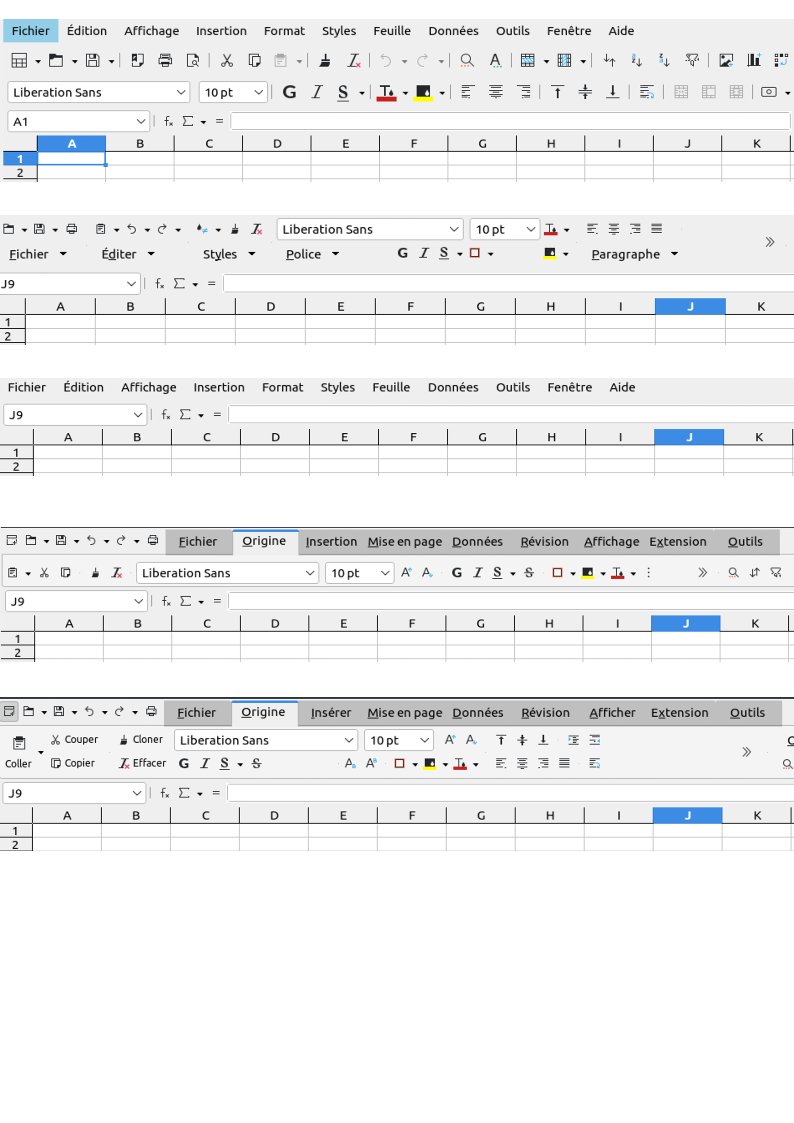Click the large scissors Cut icon in top toolbar

click(227, 61)
